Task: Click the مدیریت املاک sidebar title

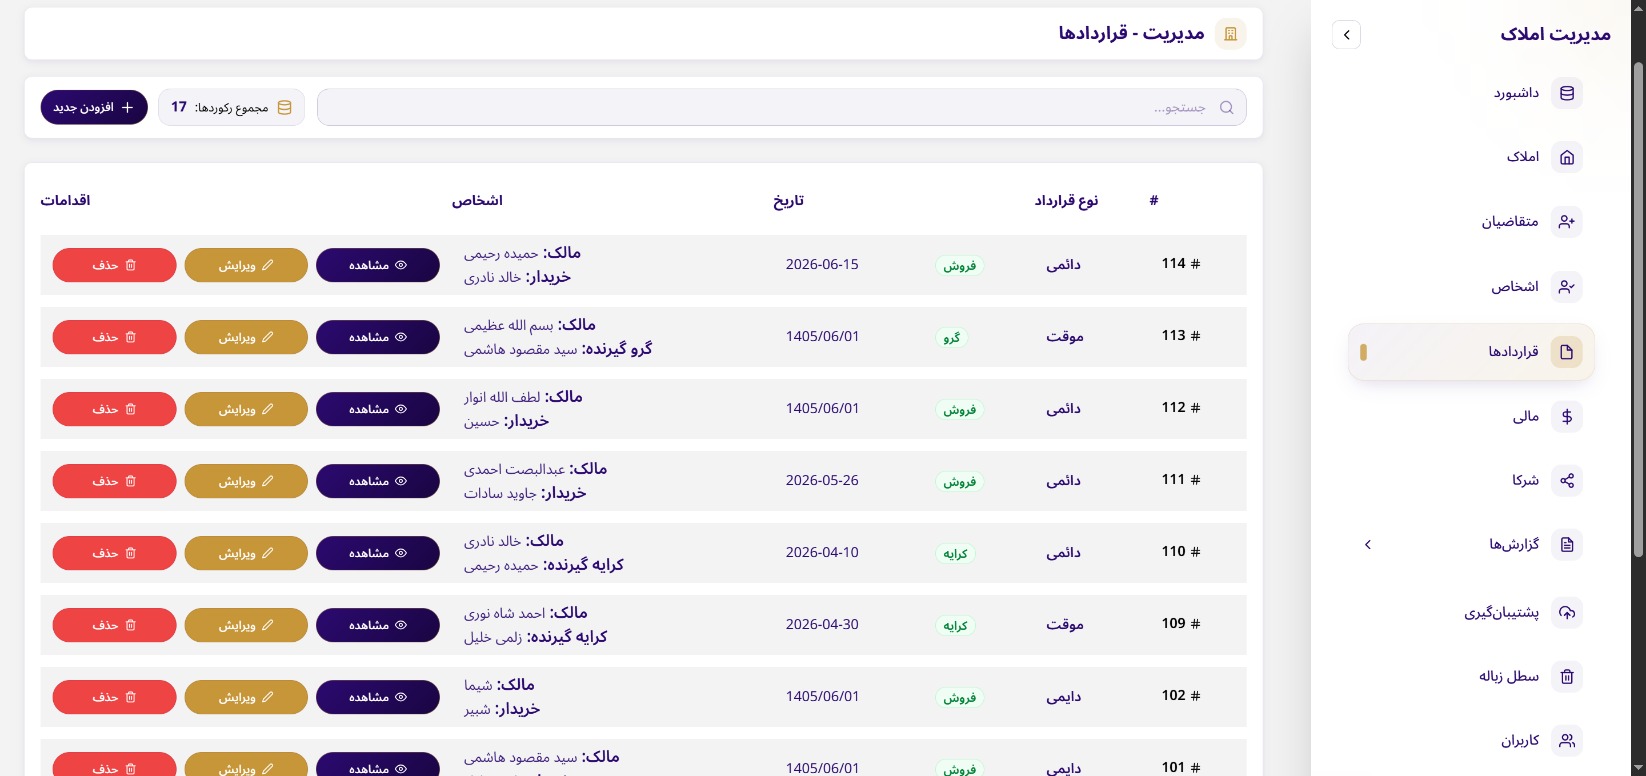Action: 1555,35
